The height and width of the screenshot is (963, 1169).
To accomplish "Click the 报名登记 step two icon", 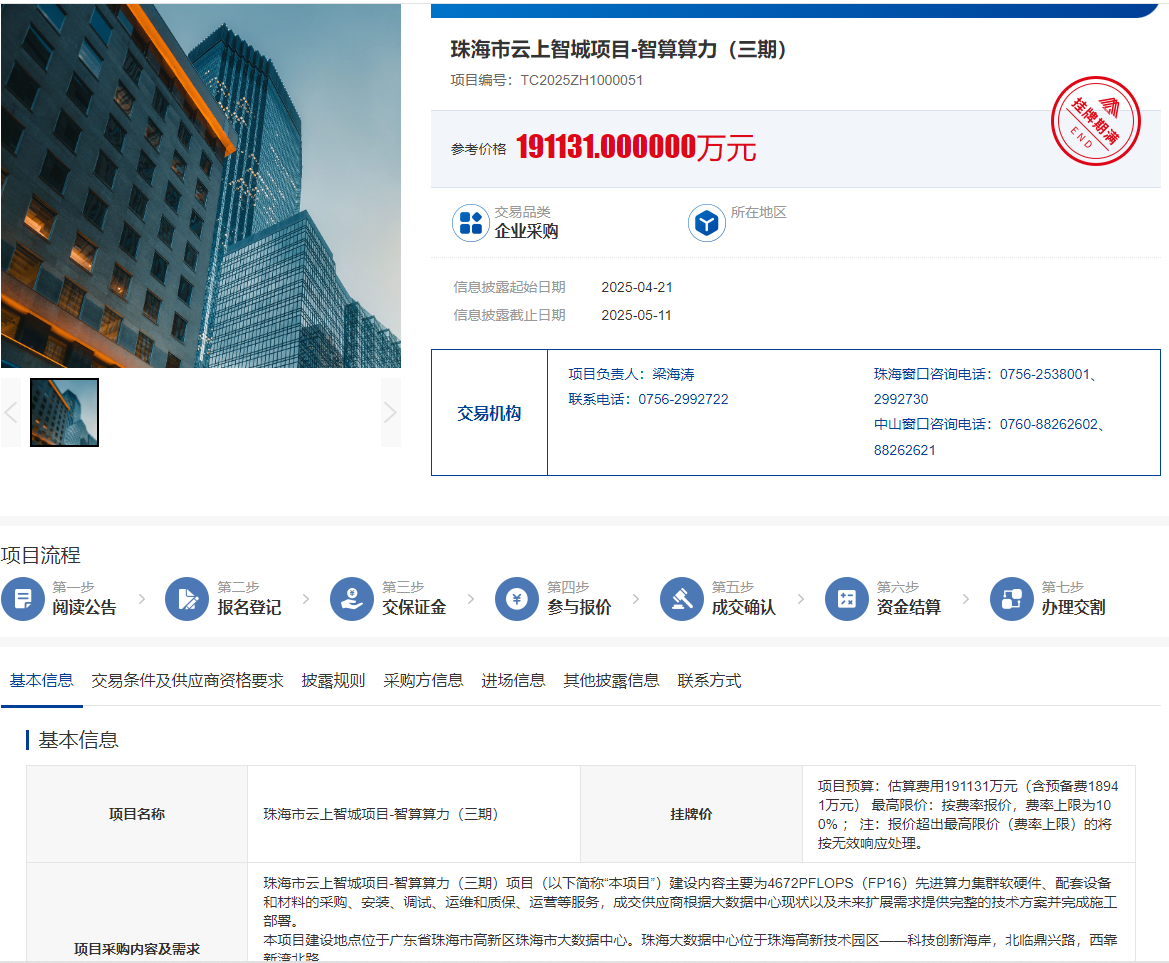I will (x=186, y=599).
